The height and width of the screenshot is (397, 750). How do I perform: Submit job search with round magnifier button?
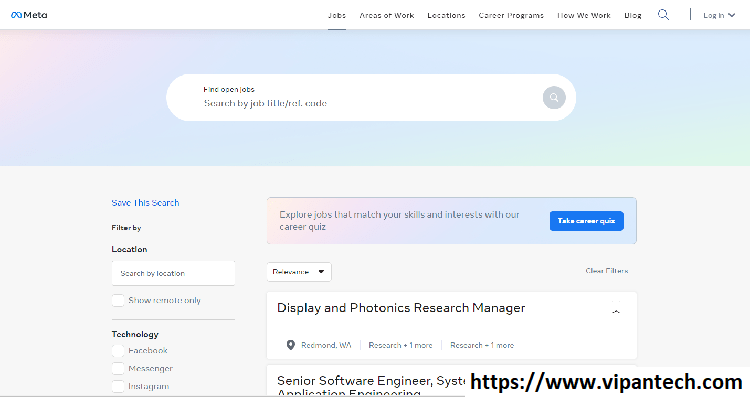tap(554, 98)
